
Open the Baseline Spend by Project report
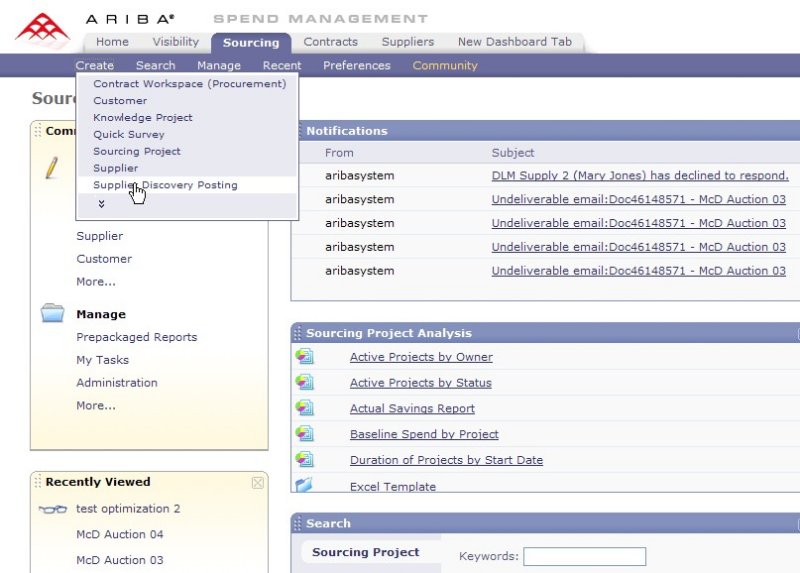424,434
